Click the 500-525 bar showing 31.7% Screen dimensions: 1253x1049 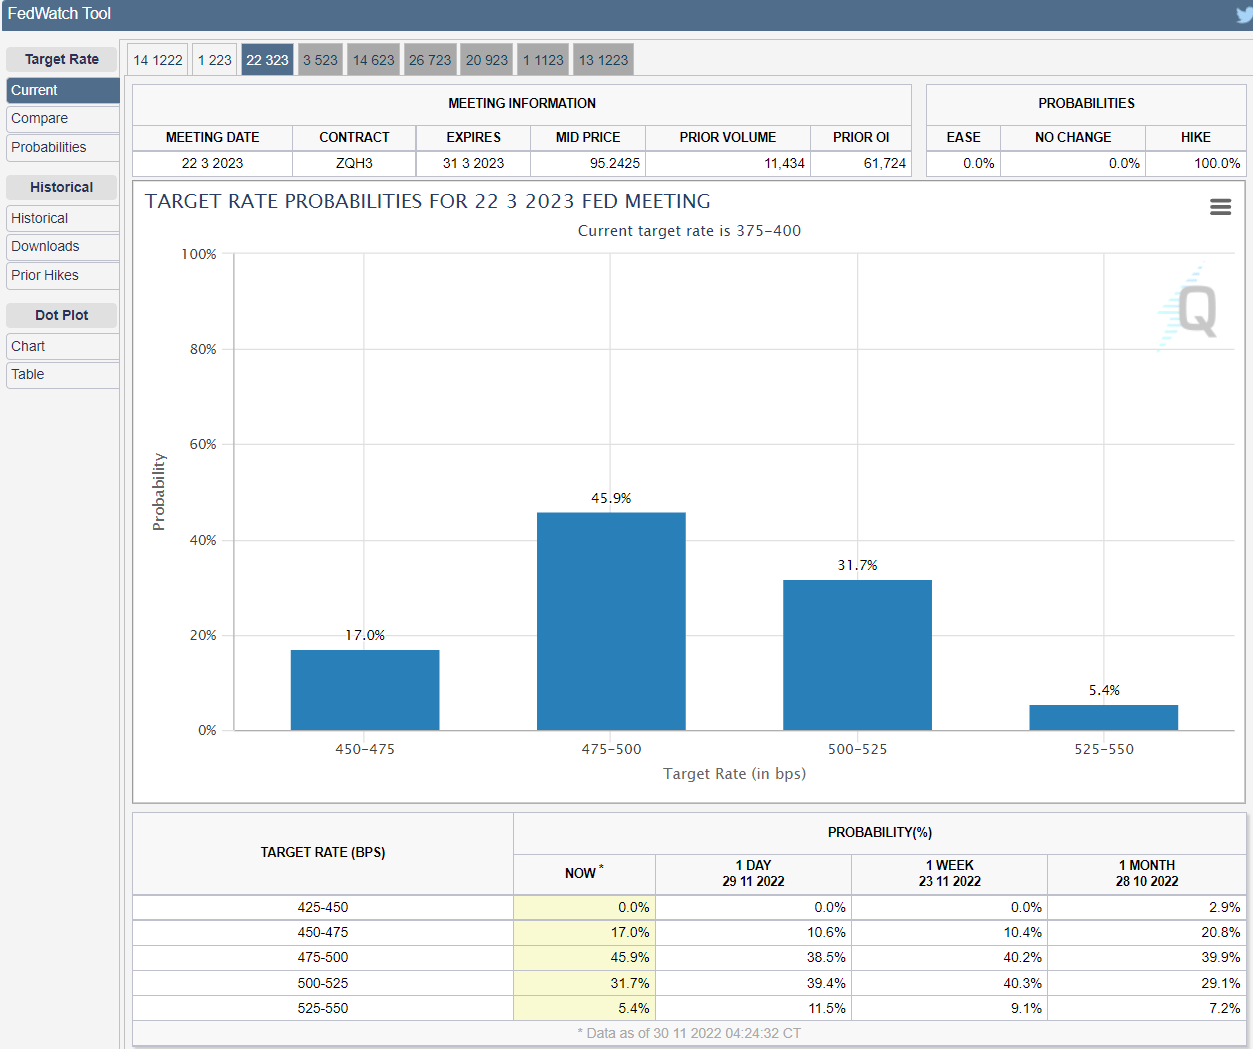tap(857, 655)
